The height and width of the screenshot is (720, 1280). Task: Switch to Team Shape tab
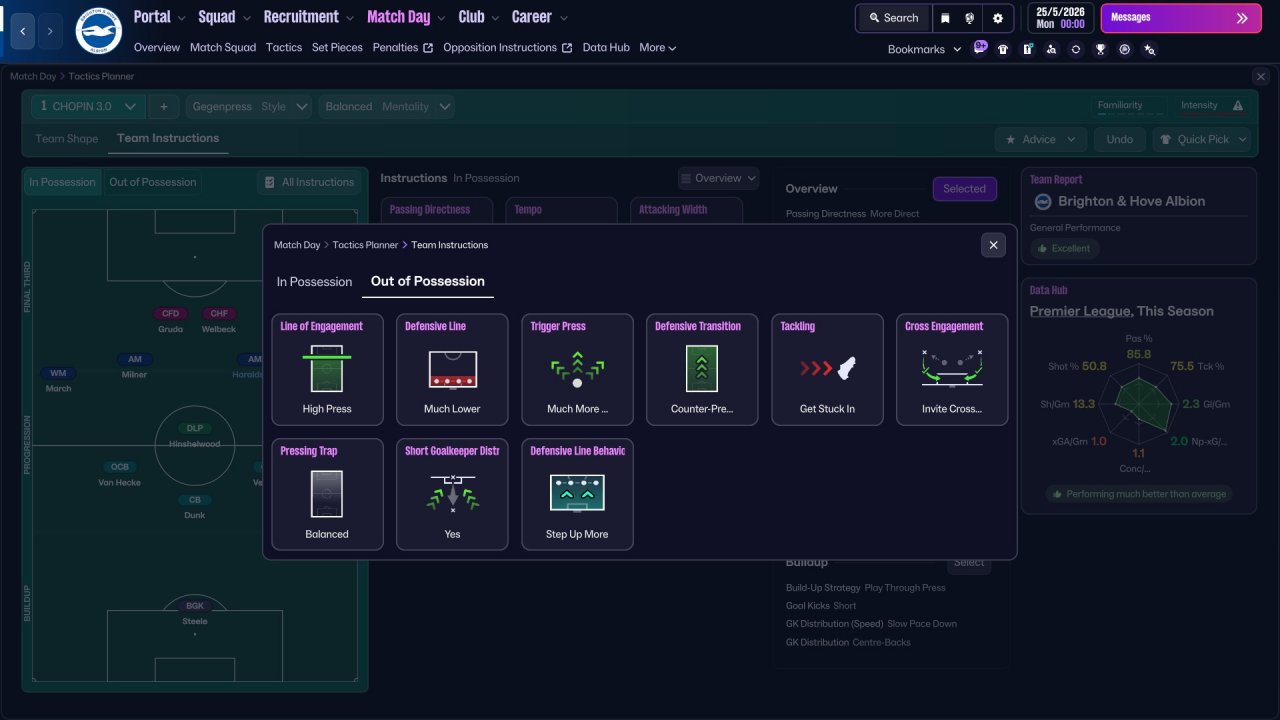67,139
